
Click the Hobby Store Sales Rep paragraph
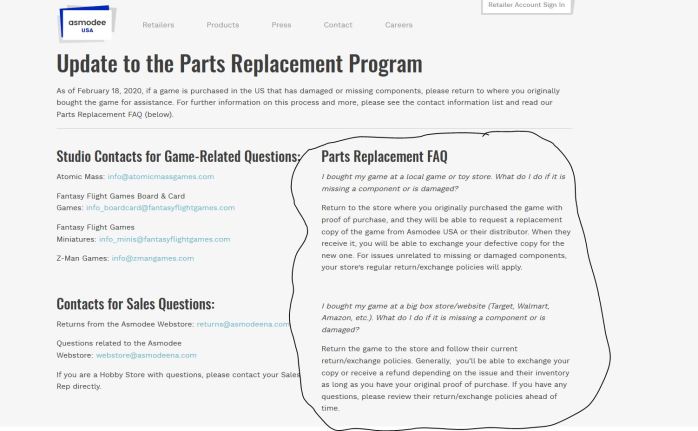point(178,380)
